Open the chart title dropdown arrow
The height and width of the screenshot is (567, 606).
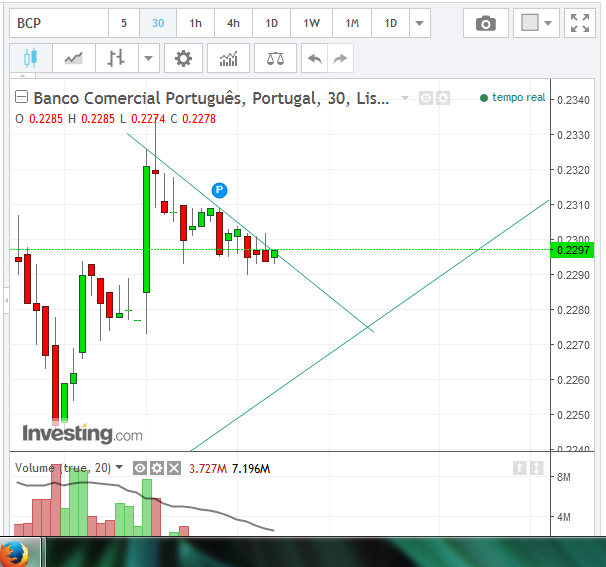[405, 98]
